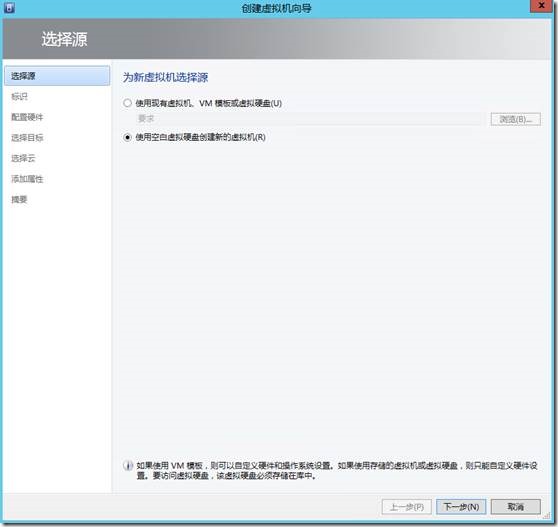This screenshot has height=527, width=558.
Task: Click the resize grip at window corner
Action: [x=547, y=516]
